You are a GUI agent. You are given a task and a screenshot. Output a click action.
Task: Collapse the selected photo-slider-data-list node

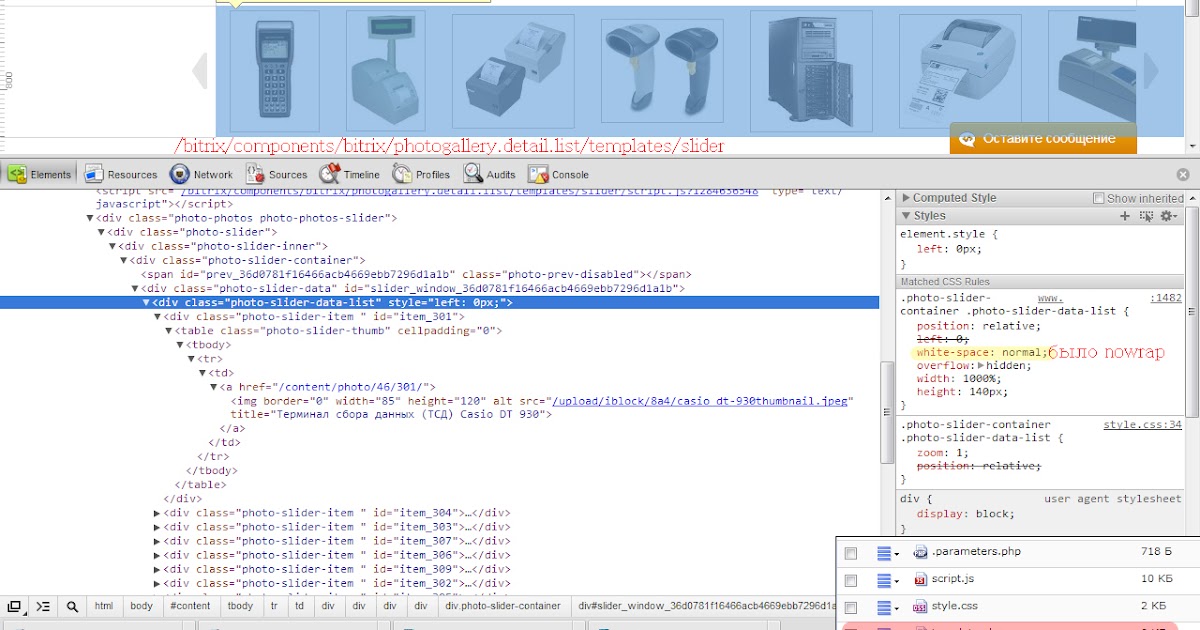[146, 303]
